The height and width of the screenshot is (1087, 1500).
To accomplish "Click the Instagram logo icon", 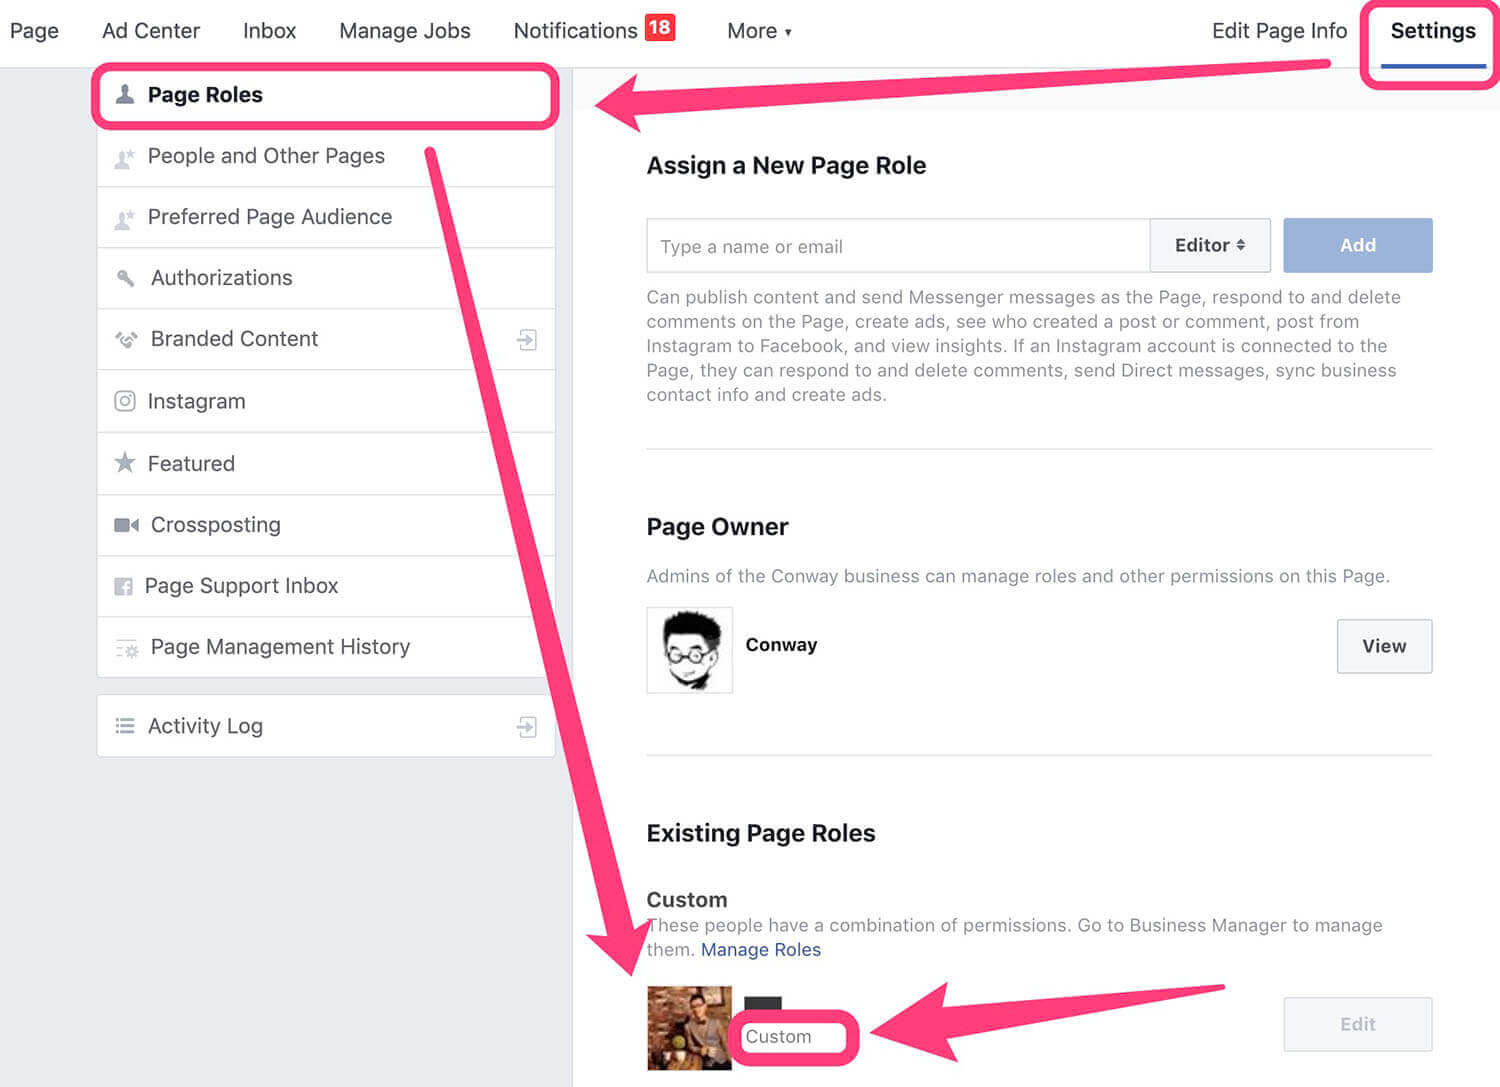I will (125, 401).
